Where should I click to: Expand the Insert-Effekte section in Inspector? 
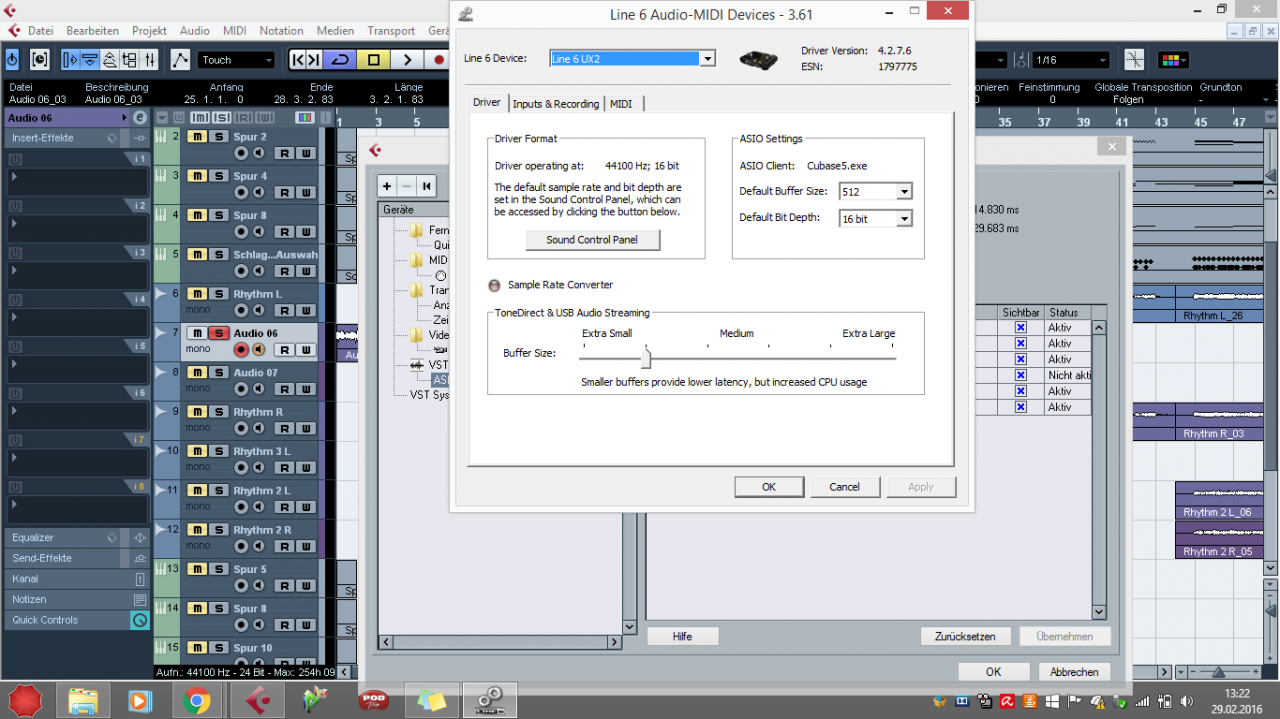tap(76, 138)
